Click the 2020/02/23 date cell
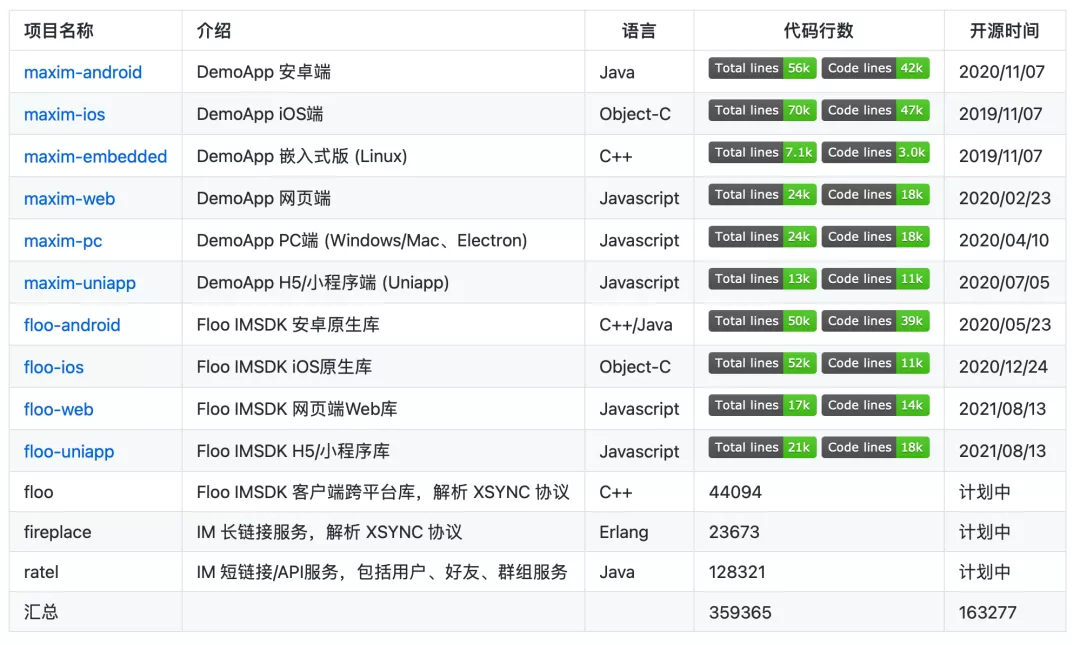This screenshot has width=1080, height=645. [x=1005, y=198]
